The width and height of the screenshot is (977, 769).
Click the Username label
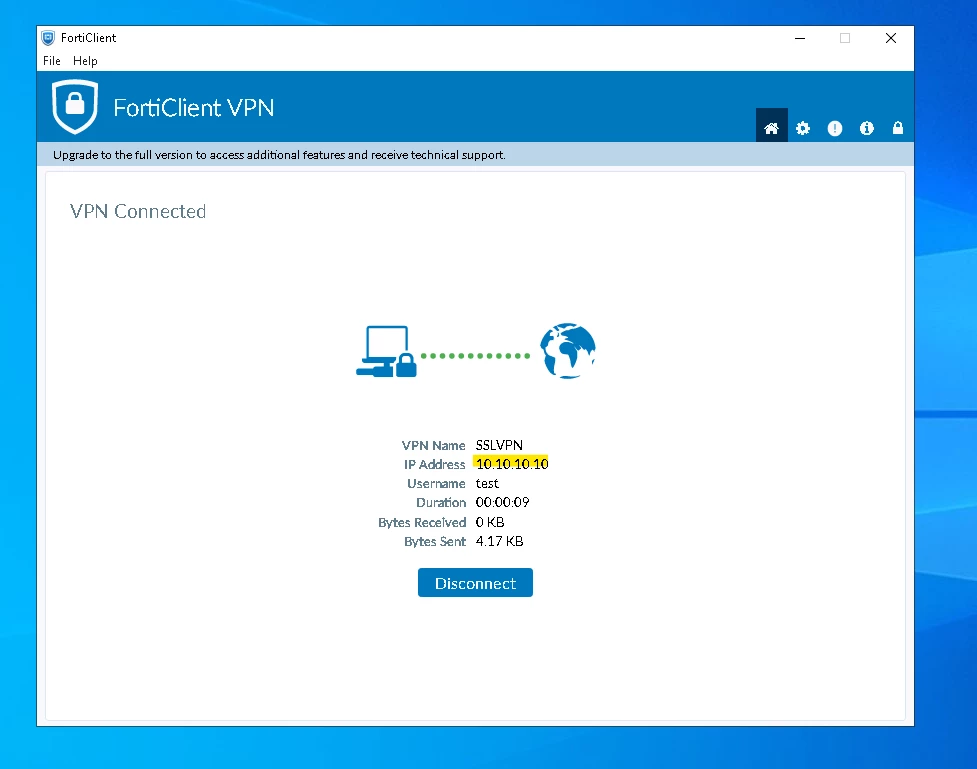point(436,484)
